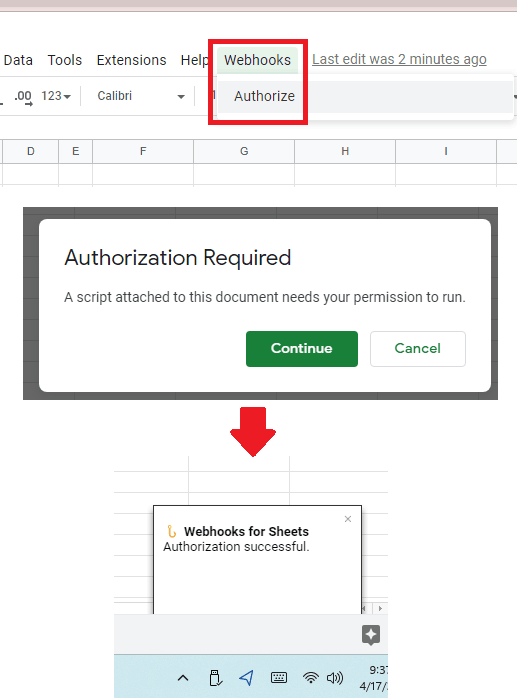Open the Help menu
Screen dimensions: 518x698
[194, 60]
